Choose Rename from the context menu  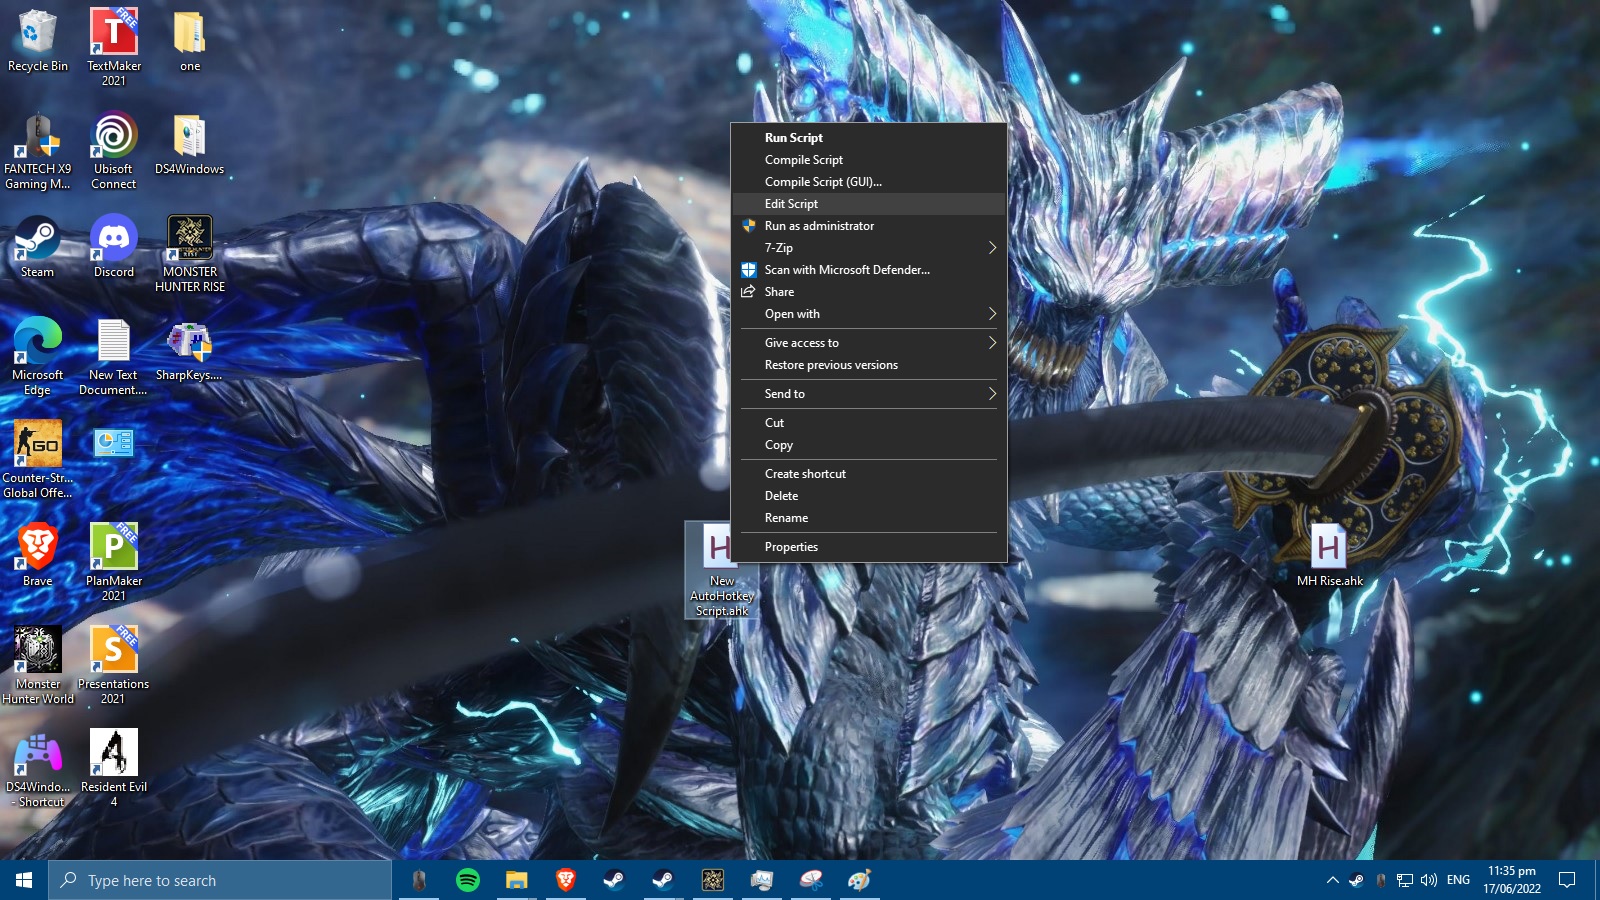[x=869, y=518]
